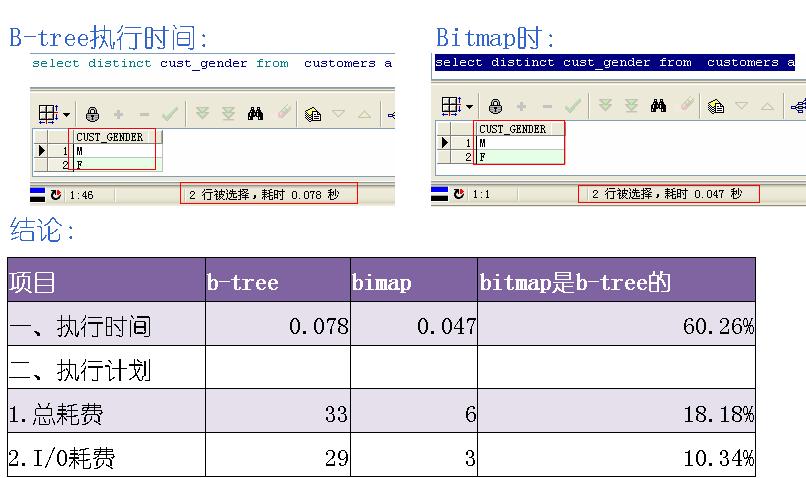806x478 pixels.
Task: Open grid mode dropdown arrow in Bitmap toolbar
Action: coord(470,106)
